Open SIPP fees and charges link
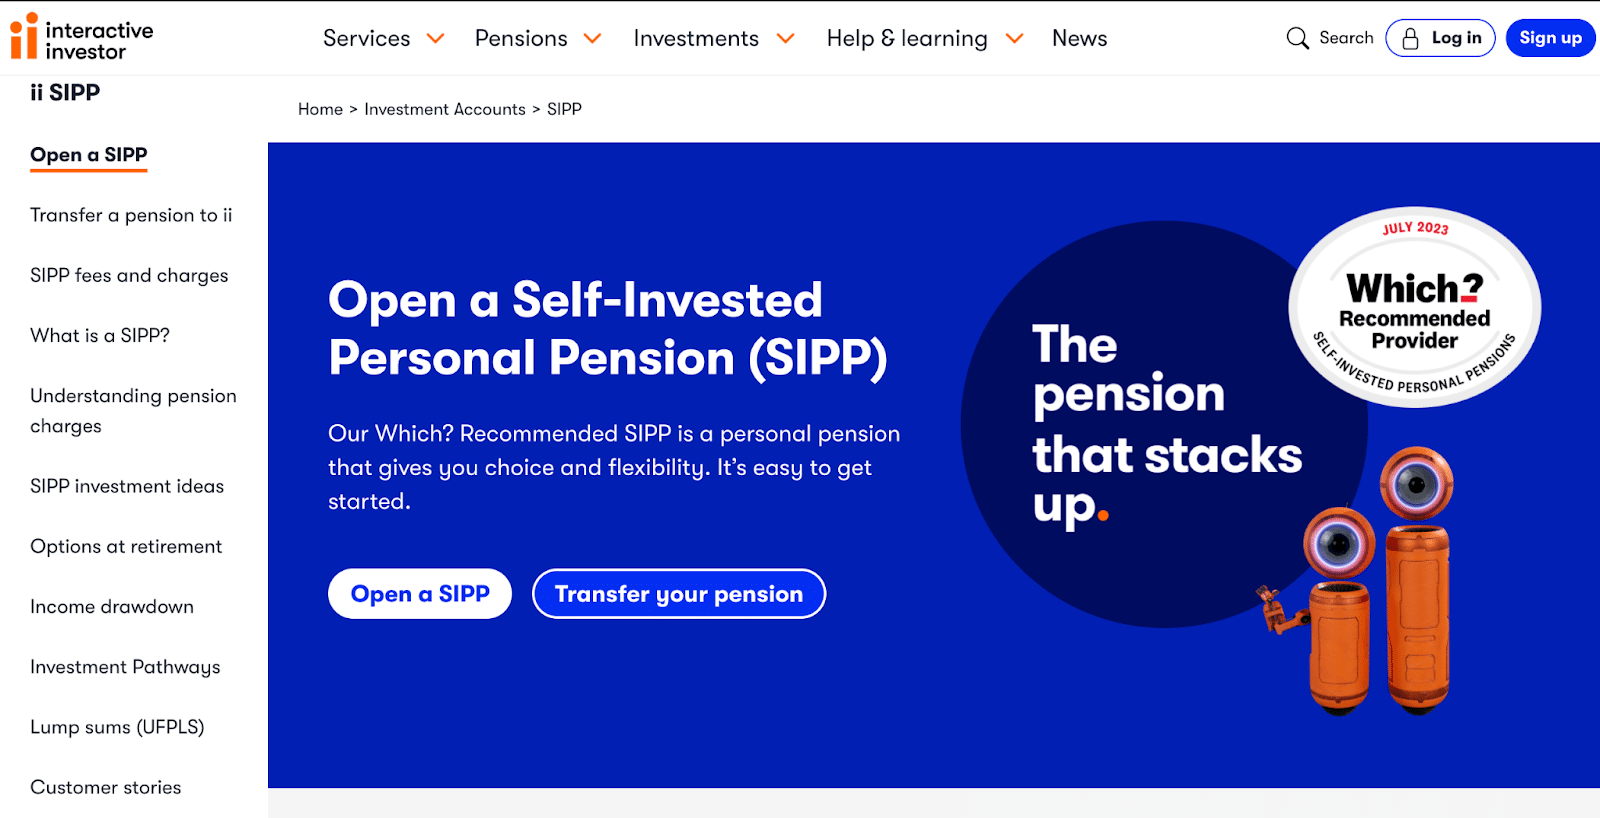The width and height of the screenshot is (1600, 818). tap(129, 275)
